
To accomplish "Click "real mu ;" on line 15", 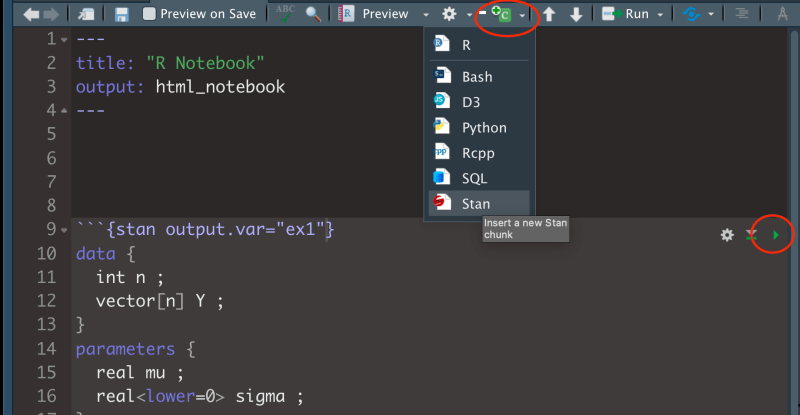I will point(140,373).
